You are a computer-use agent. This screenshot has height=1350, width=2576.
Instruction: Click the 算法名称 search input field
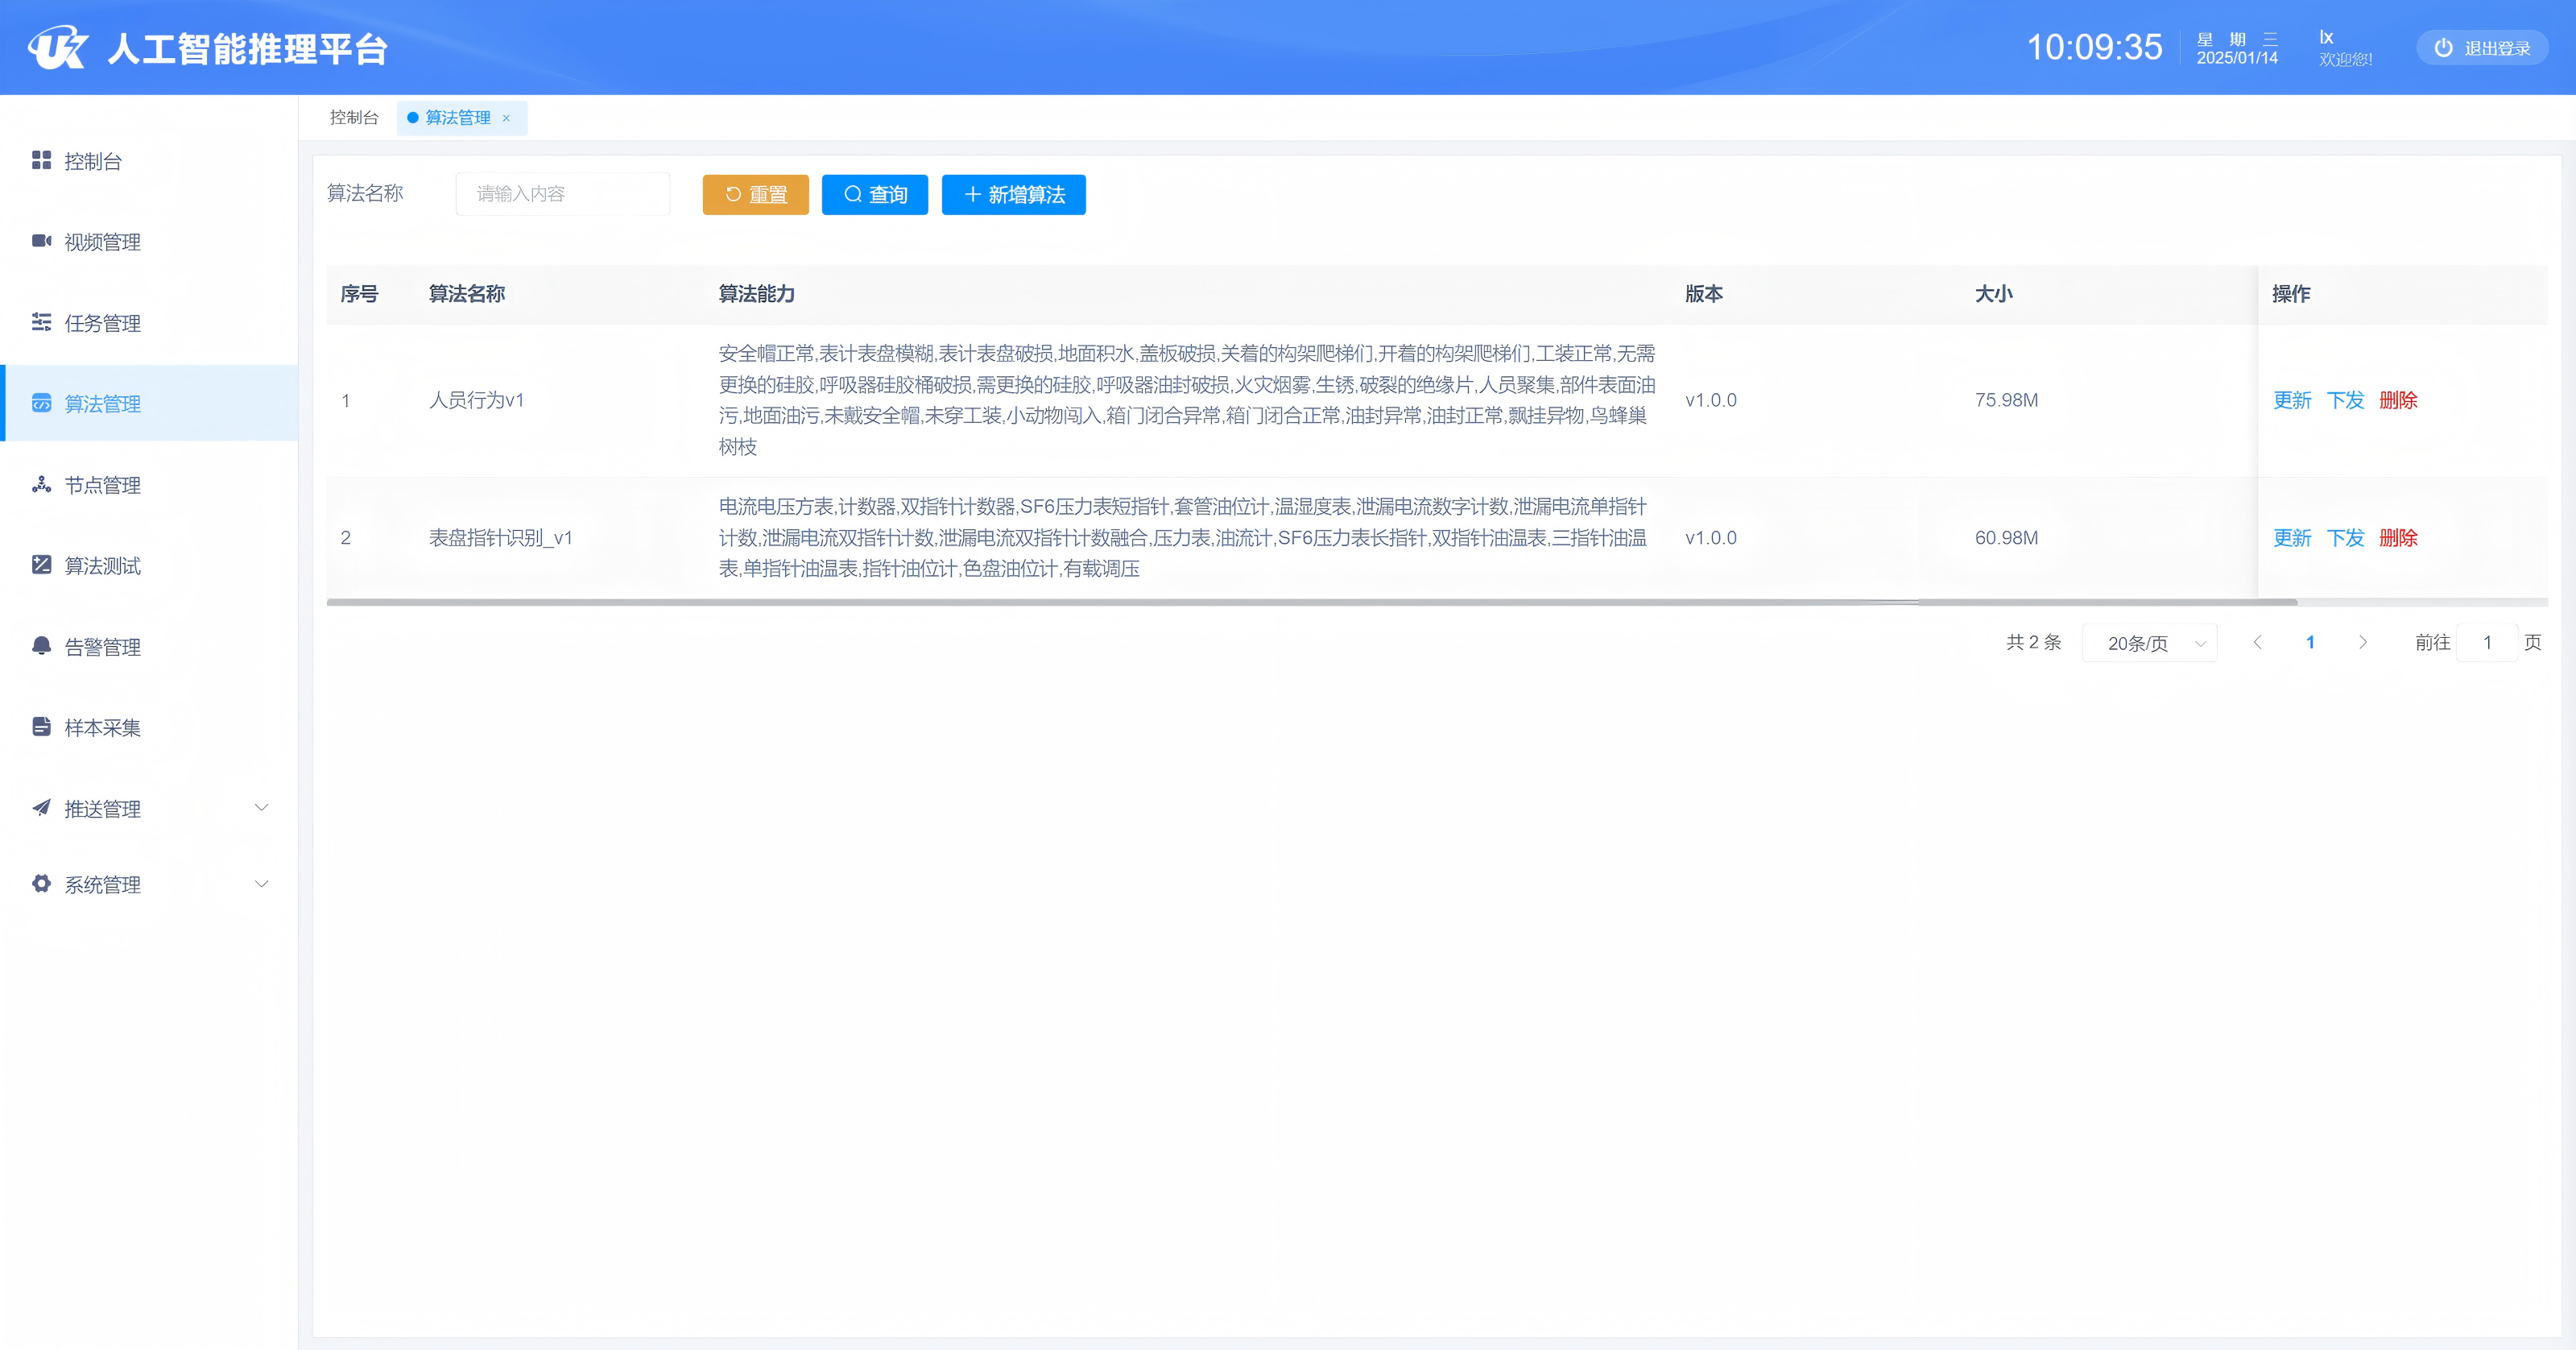click(x=562, y=194)
